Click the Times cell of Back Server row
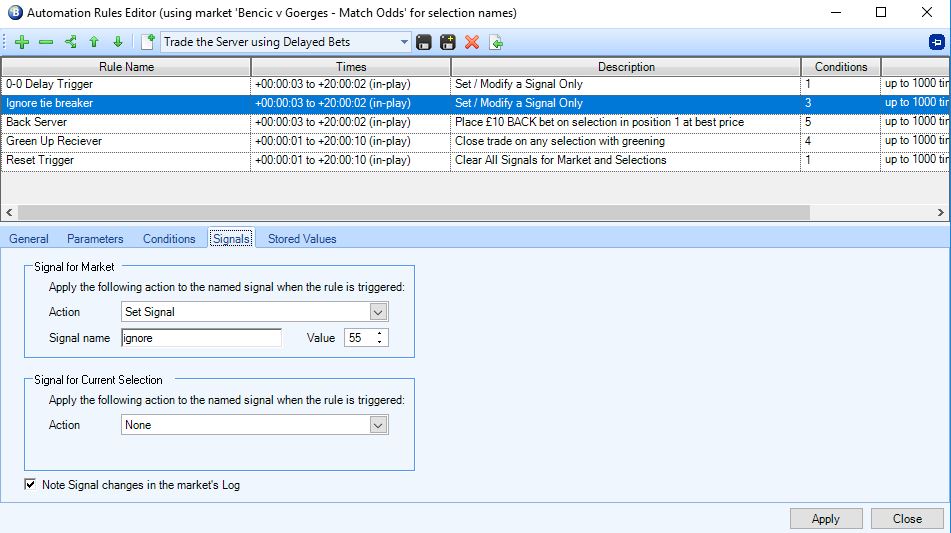The image size is (951, 533). click(x=351, y=122)
